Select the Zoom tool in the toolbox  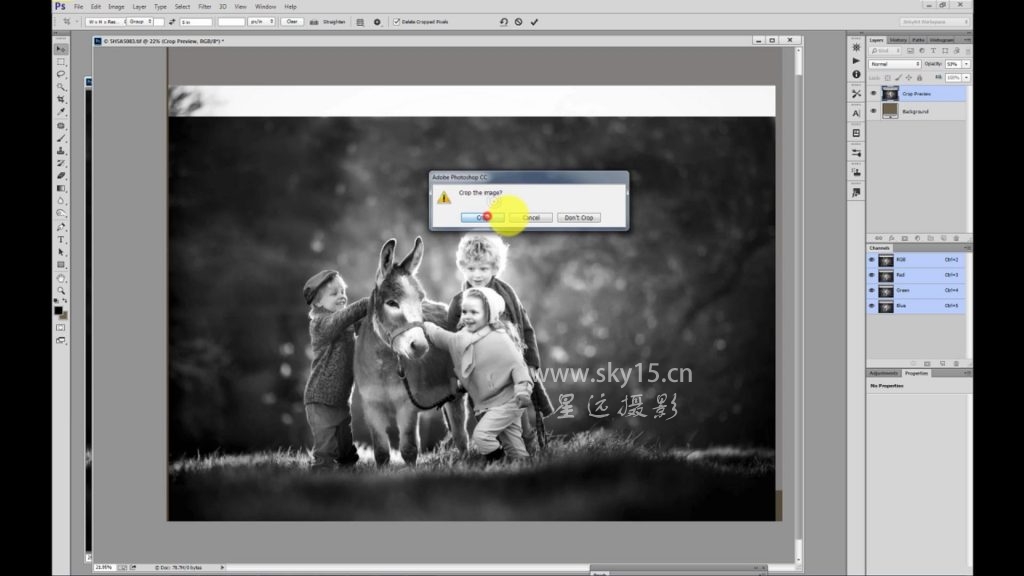coord(61,291)
